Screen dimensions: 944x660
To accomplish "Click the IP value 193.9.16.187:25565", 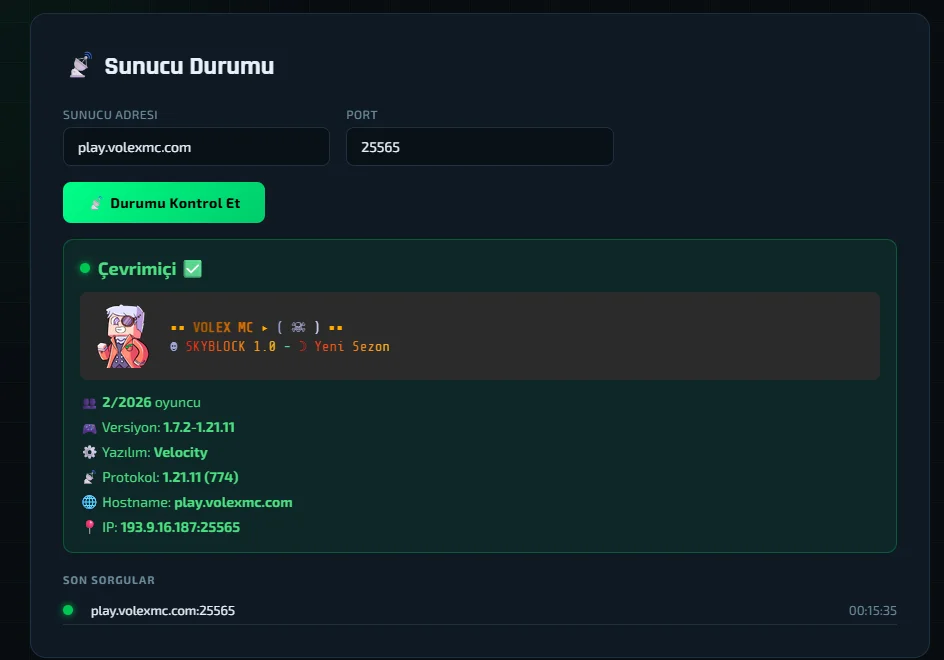I will tap(180, 527).
